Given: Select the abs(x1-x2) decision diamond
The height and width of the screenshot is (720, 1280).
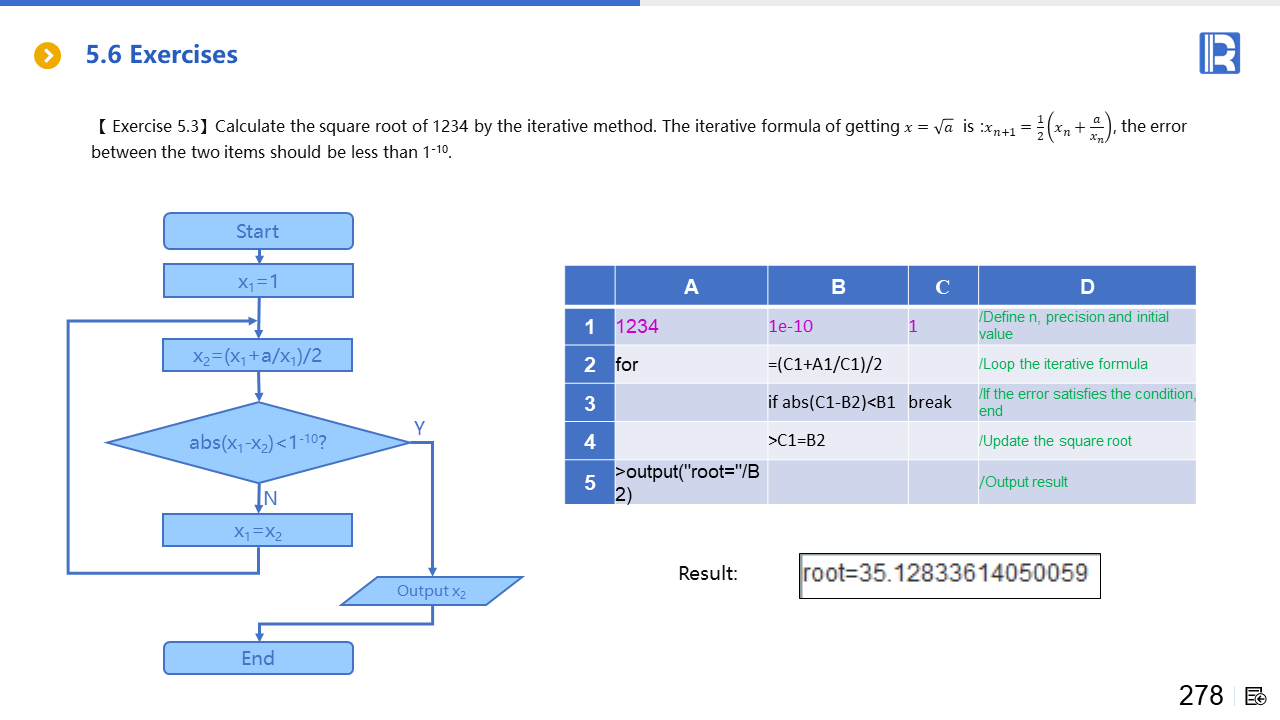Looking at the screenshot, I should (258, 442).
